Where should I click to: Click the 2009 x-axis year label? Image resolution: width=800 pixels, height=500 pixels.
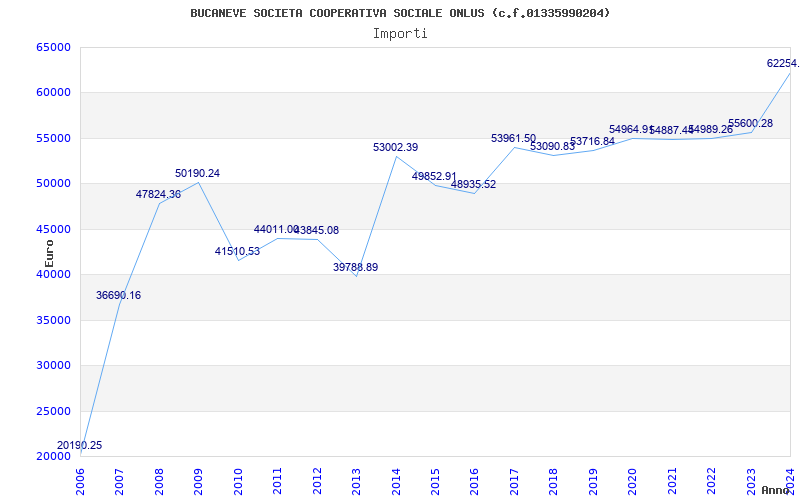[x=198, y=481]
